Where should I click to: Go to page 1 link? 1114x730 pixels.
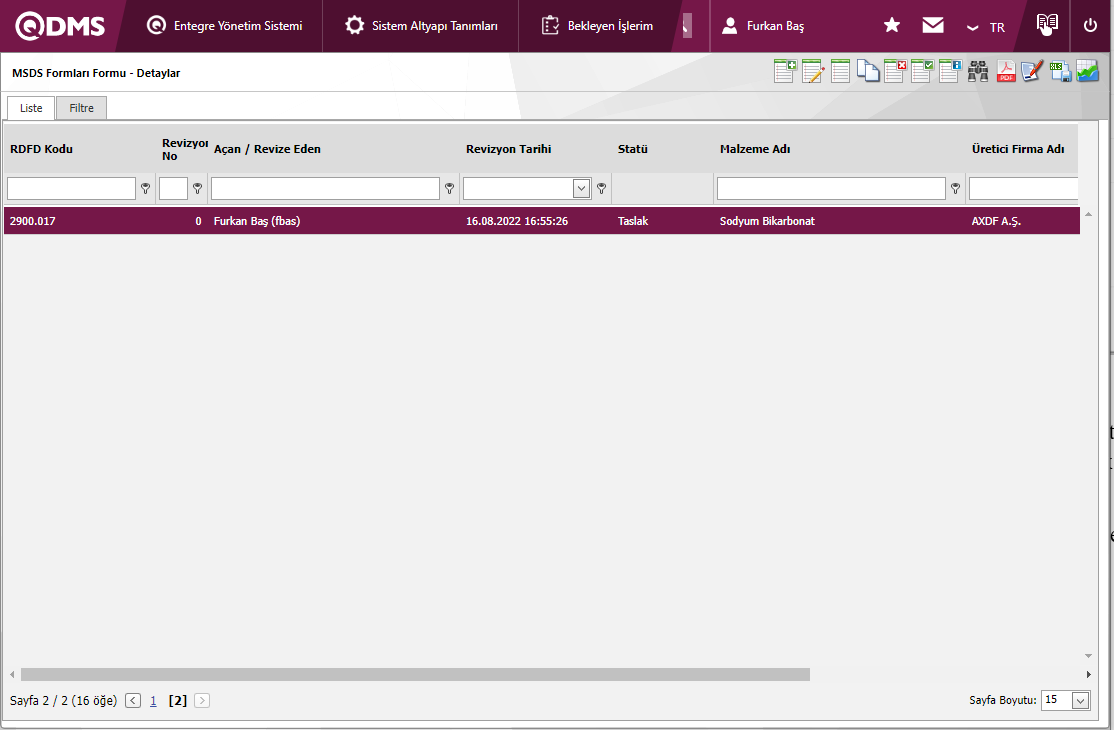(x=153, y=700)
